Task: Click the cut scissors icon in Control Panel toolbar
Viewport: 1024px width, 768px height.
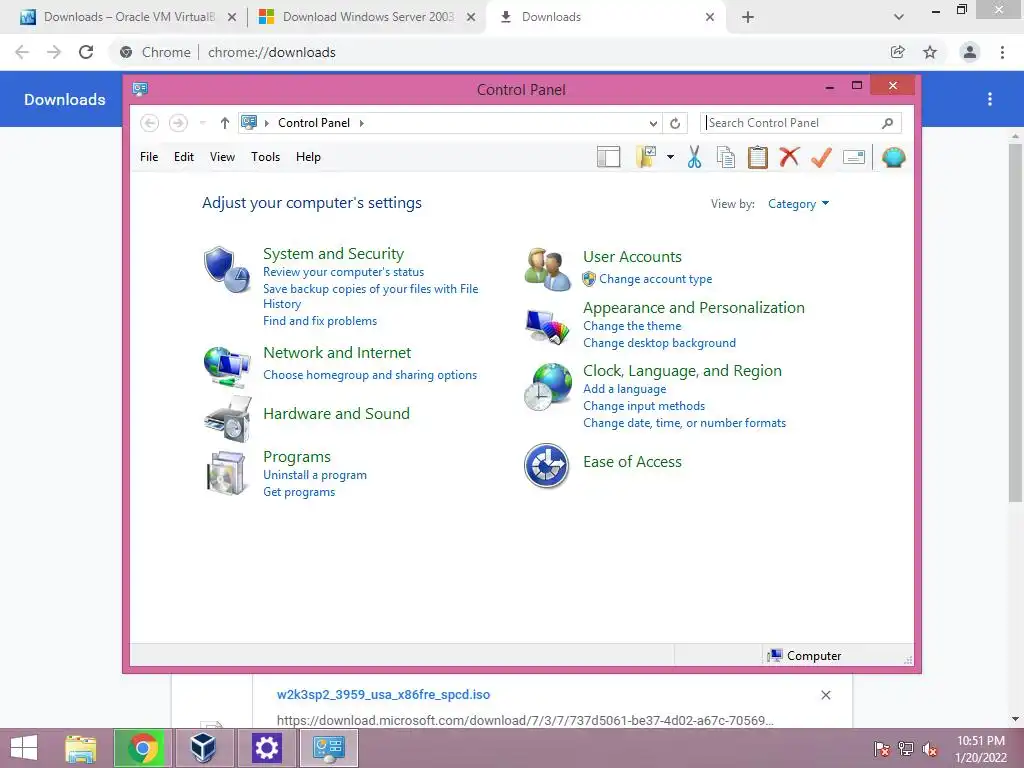Action: (x=694, y=157)
